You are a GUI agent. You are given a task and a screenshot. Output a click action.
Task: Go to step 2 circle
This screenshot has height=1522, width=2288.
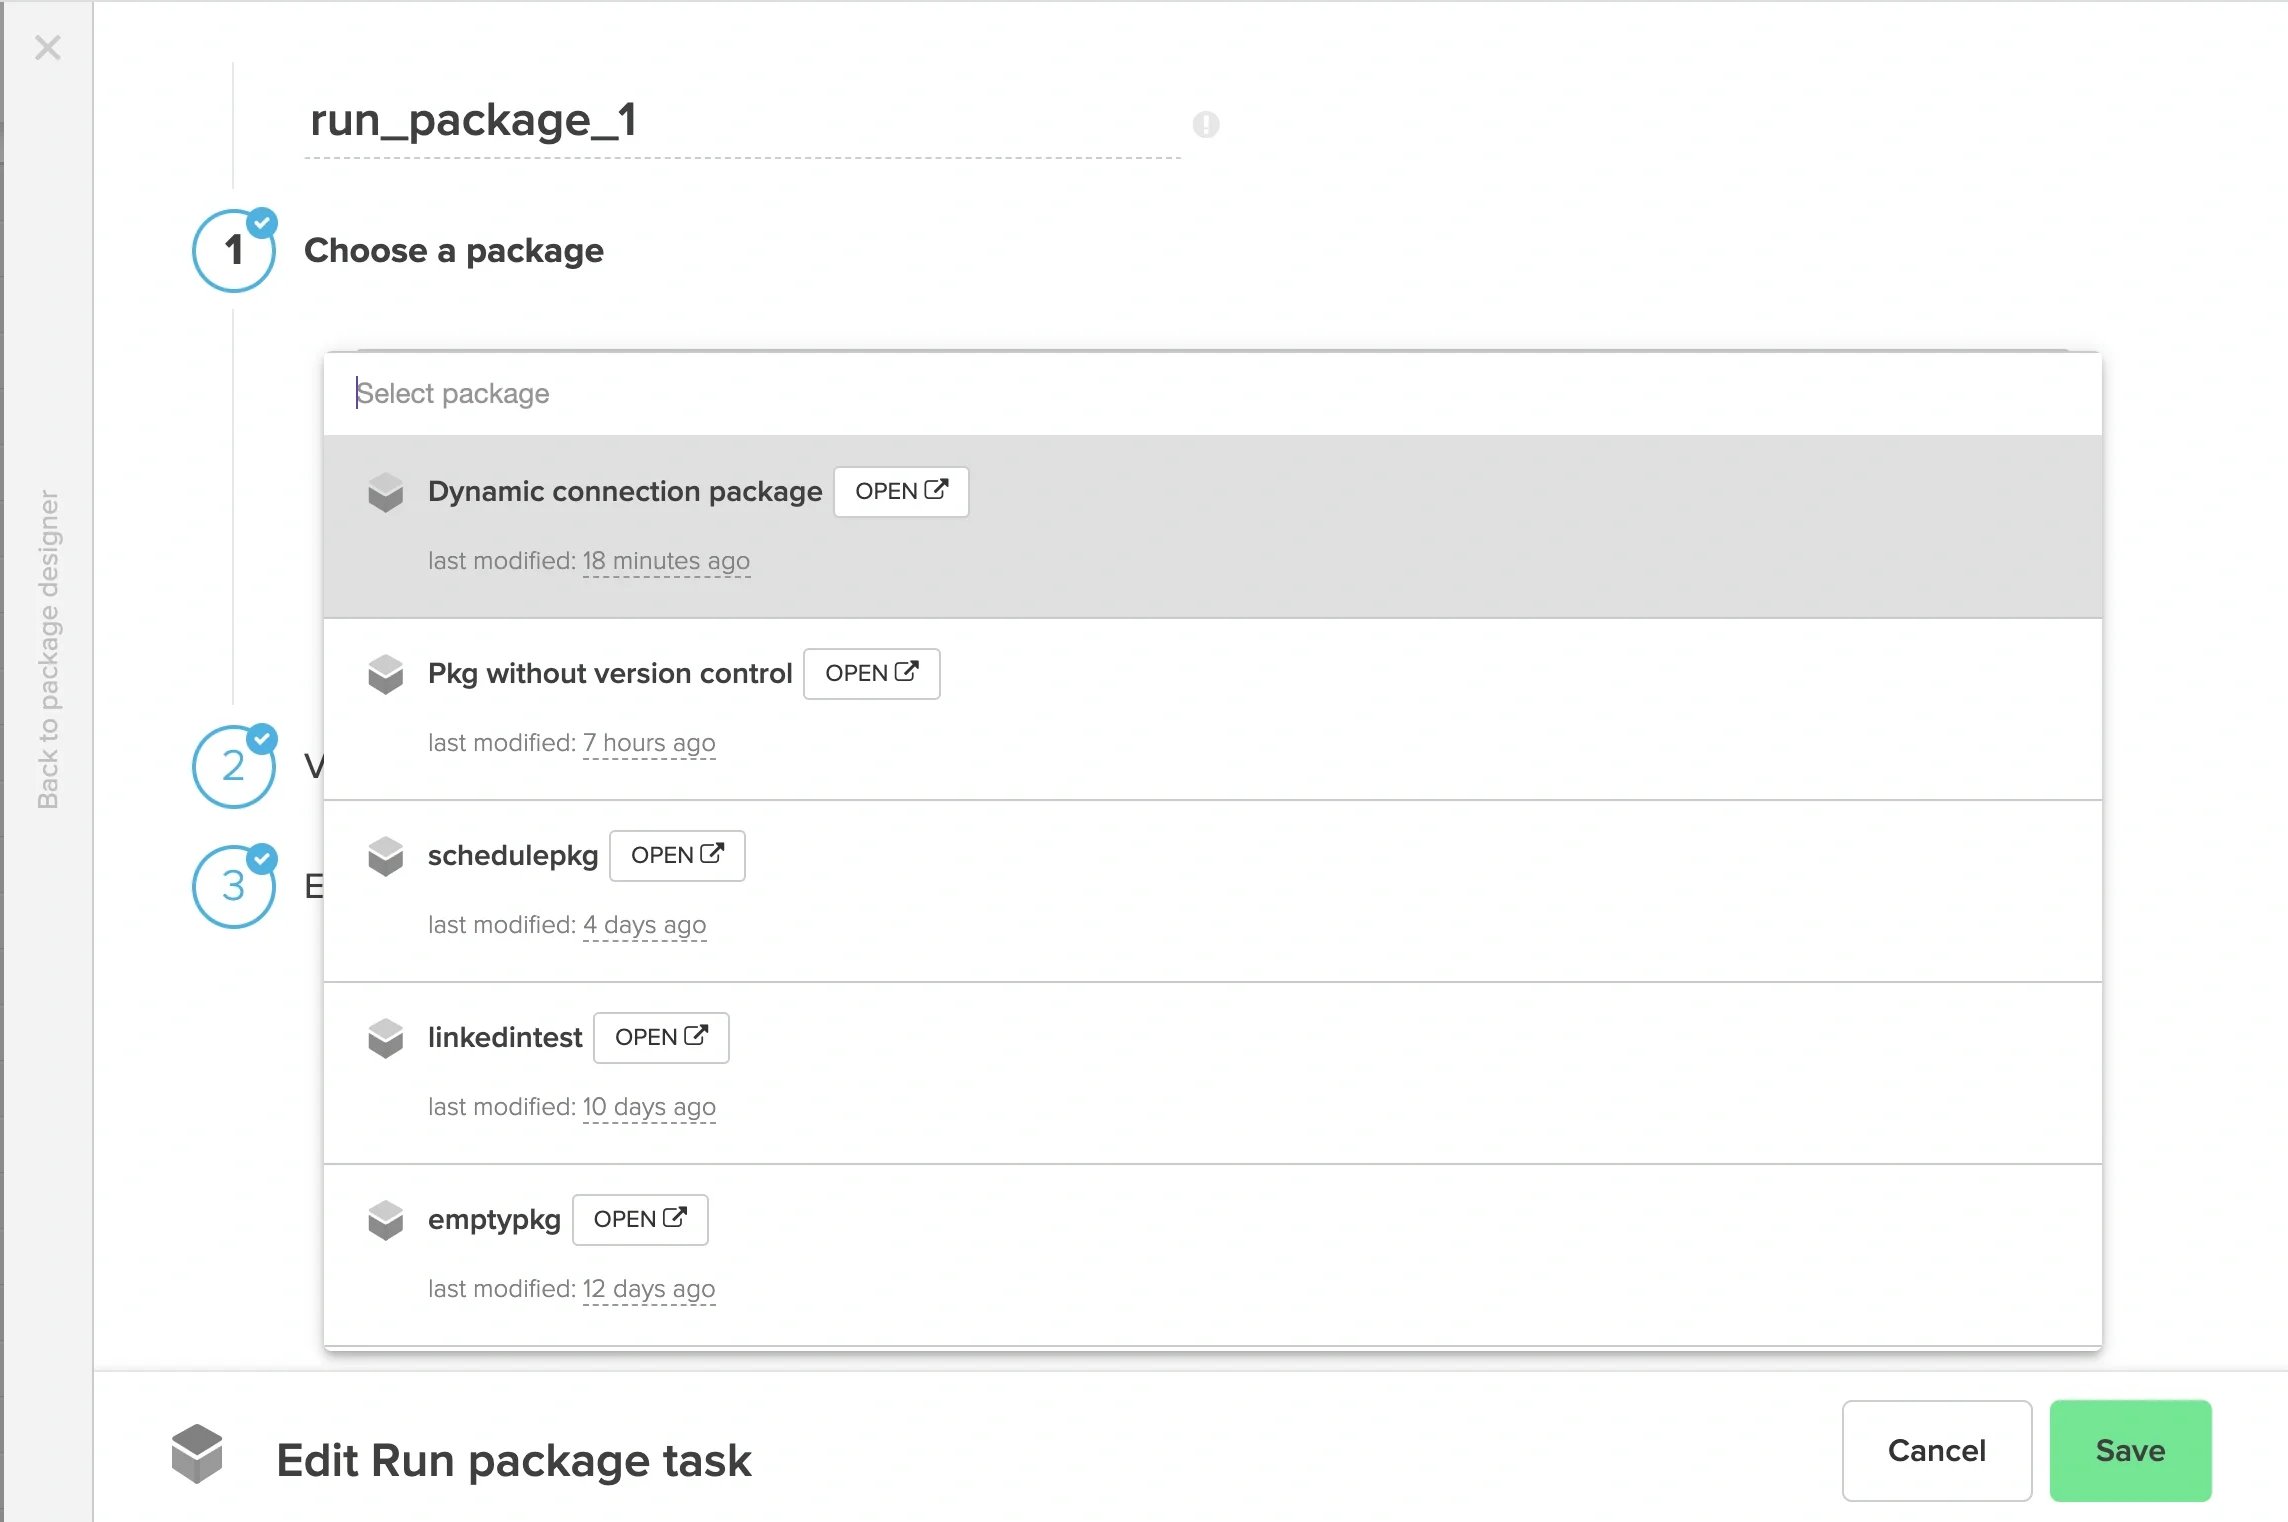tap(234, 766)
